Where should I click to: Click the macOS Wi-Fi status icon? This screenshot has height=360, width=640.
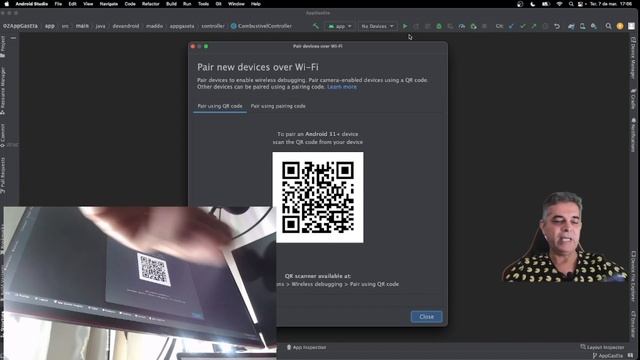[x=559, y=4]
